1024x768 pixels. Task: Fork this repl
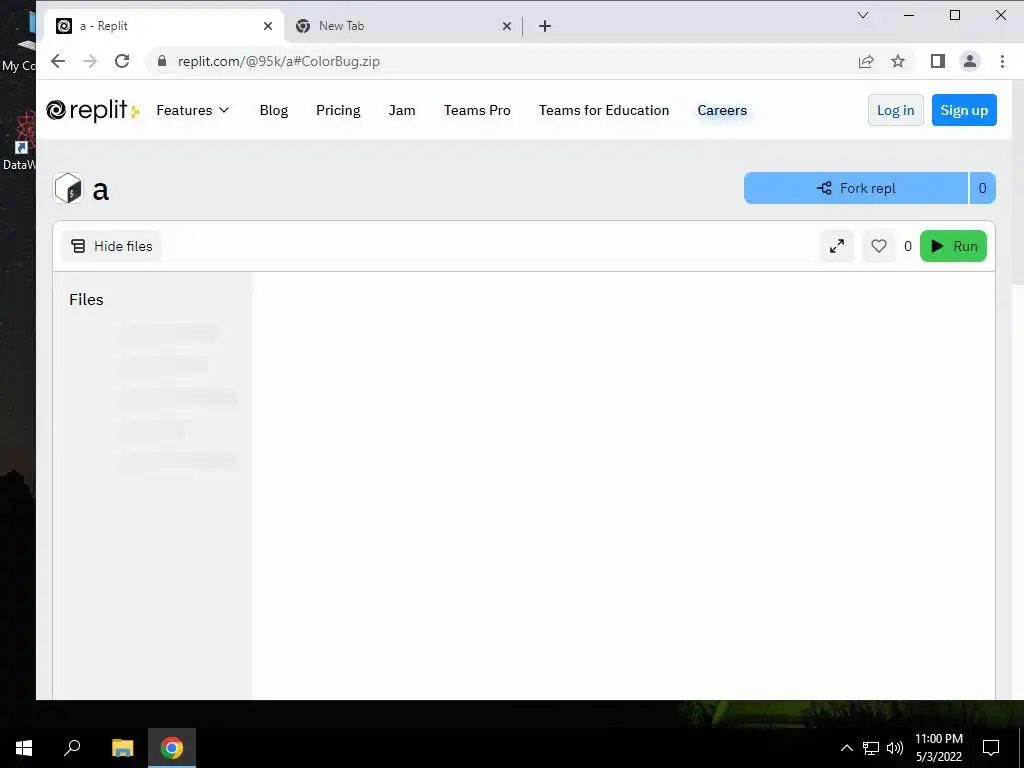click(x=856, y=188)
